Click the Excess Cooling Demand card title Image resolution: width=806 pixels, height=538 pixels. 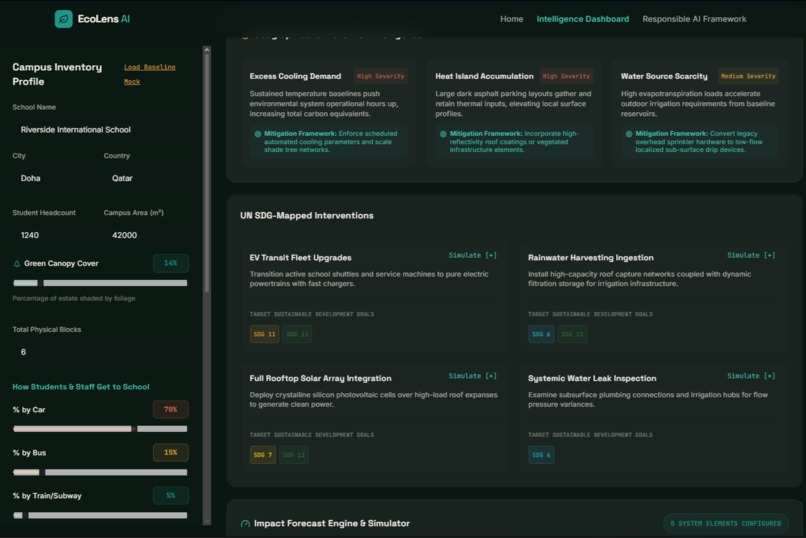click(296, 76)
